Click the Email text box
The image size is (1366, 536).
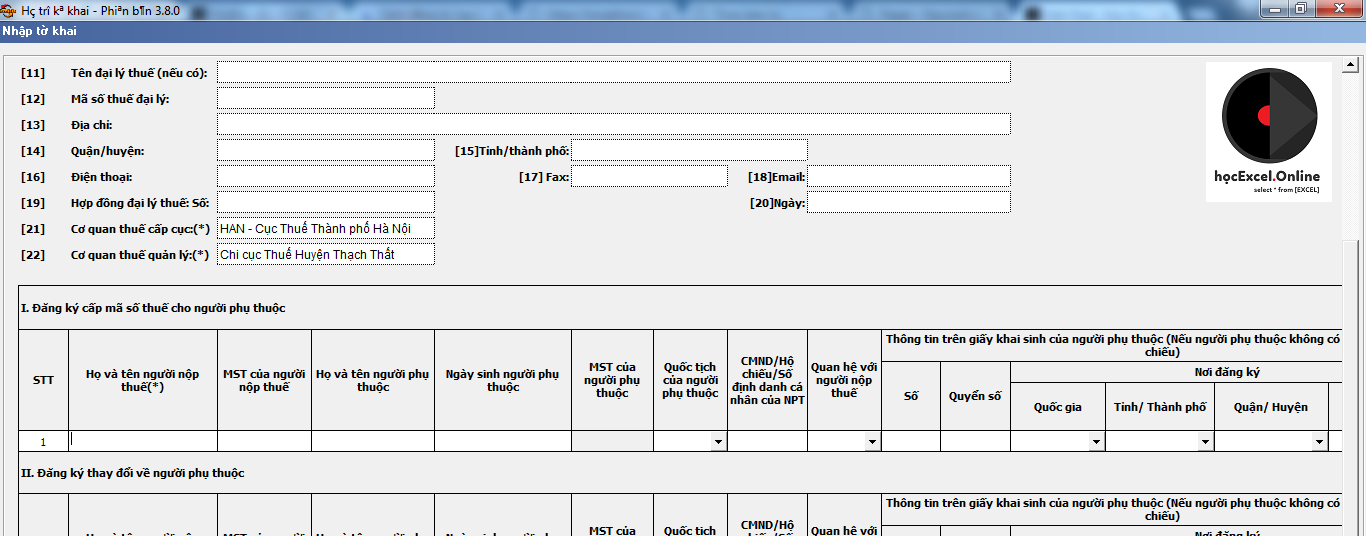[908, 177]
